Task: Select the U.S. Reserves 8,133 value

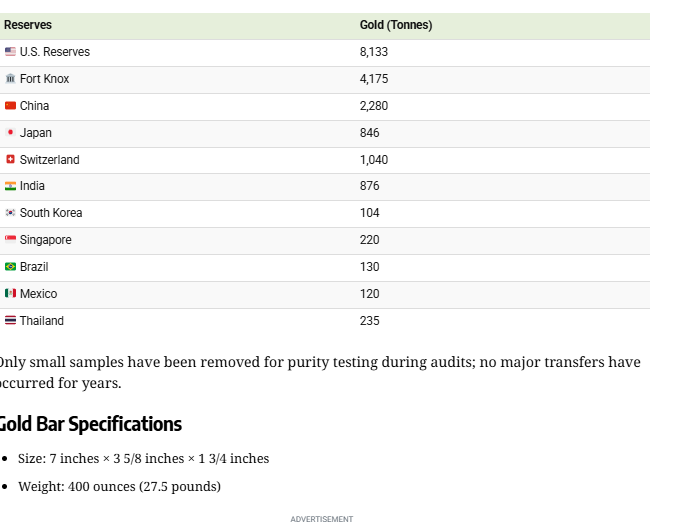Action: (374, 52)
